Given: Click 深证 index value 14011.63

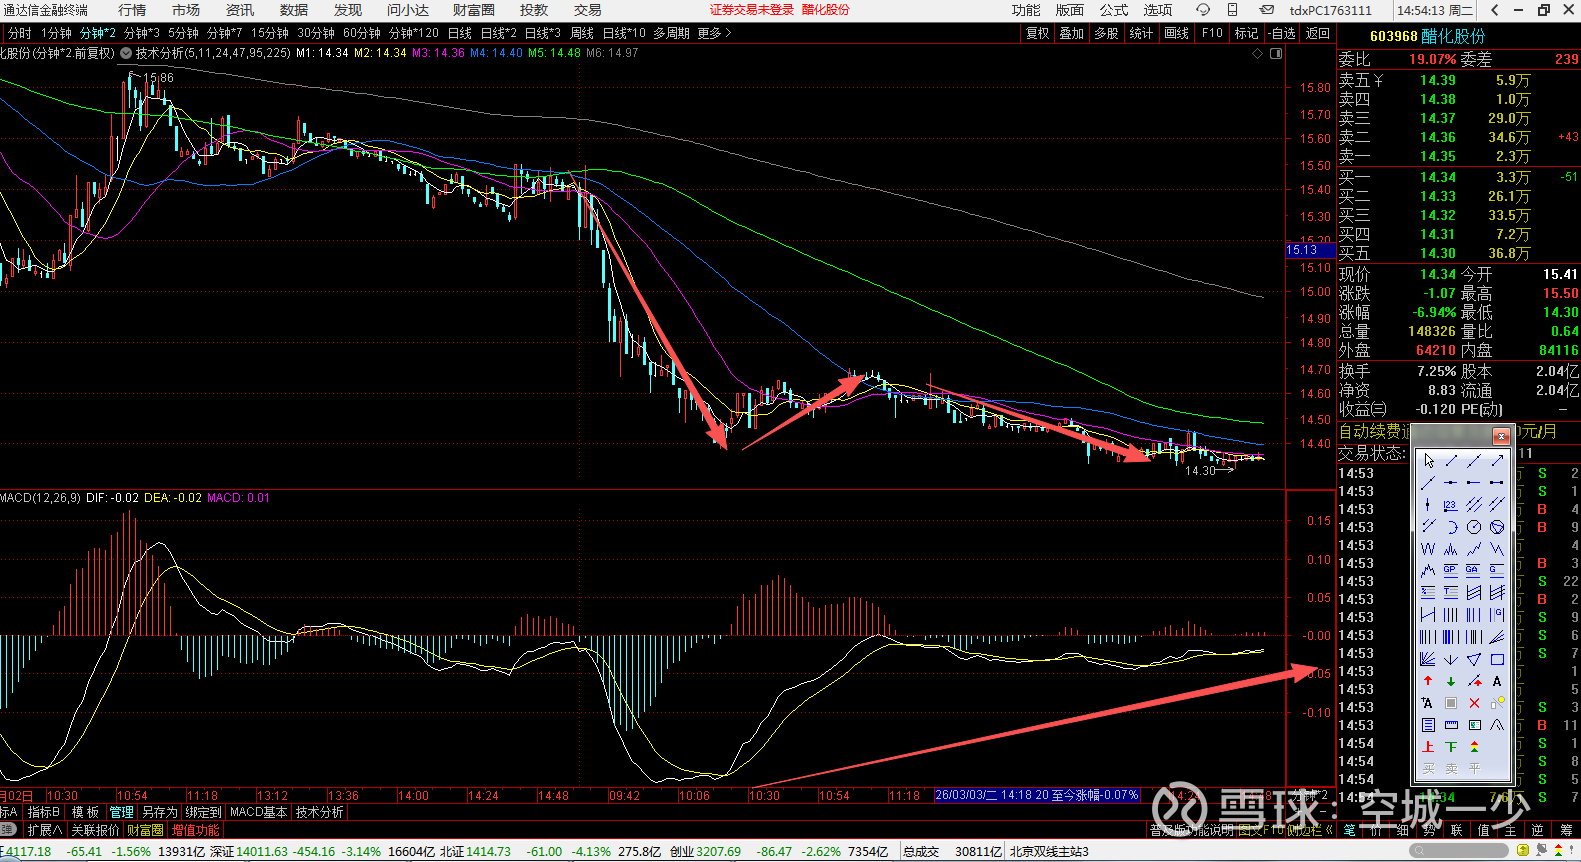Looking at the screenshot, I should coord(264,852).
